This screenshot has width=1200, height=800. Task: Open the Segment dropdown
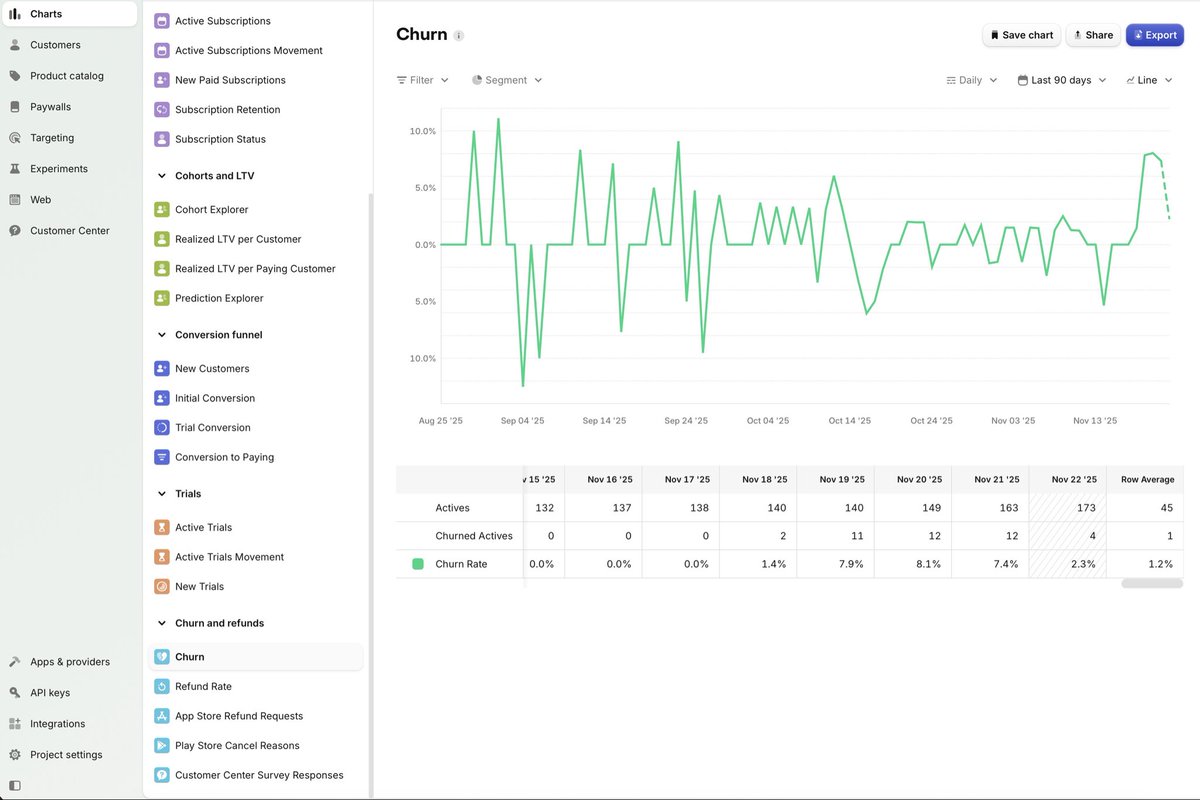(x=507, y=80)
